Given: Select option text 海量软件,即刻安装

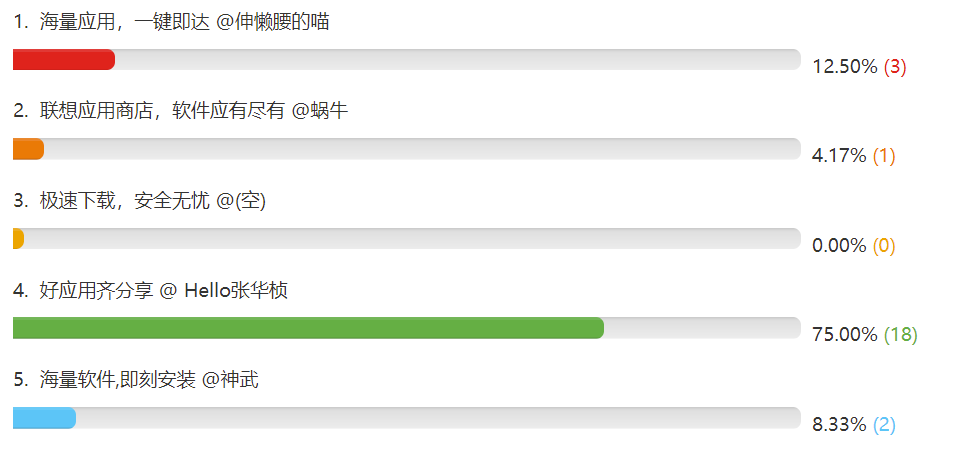Looking at the screenshot, I should click(x=118, y=380).
